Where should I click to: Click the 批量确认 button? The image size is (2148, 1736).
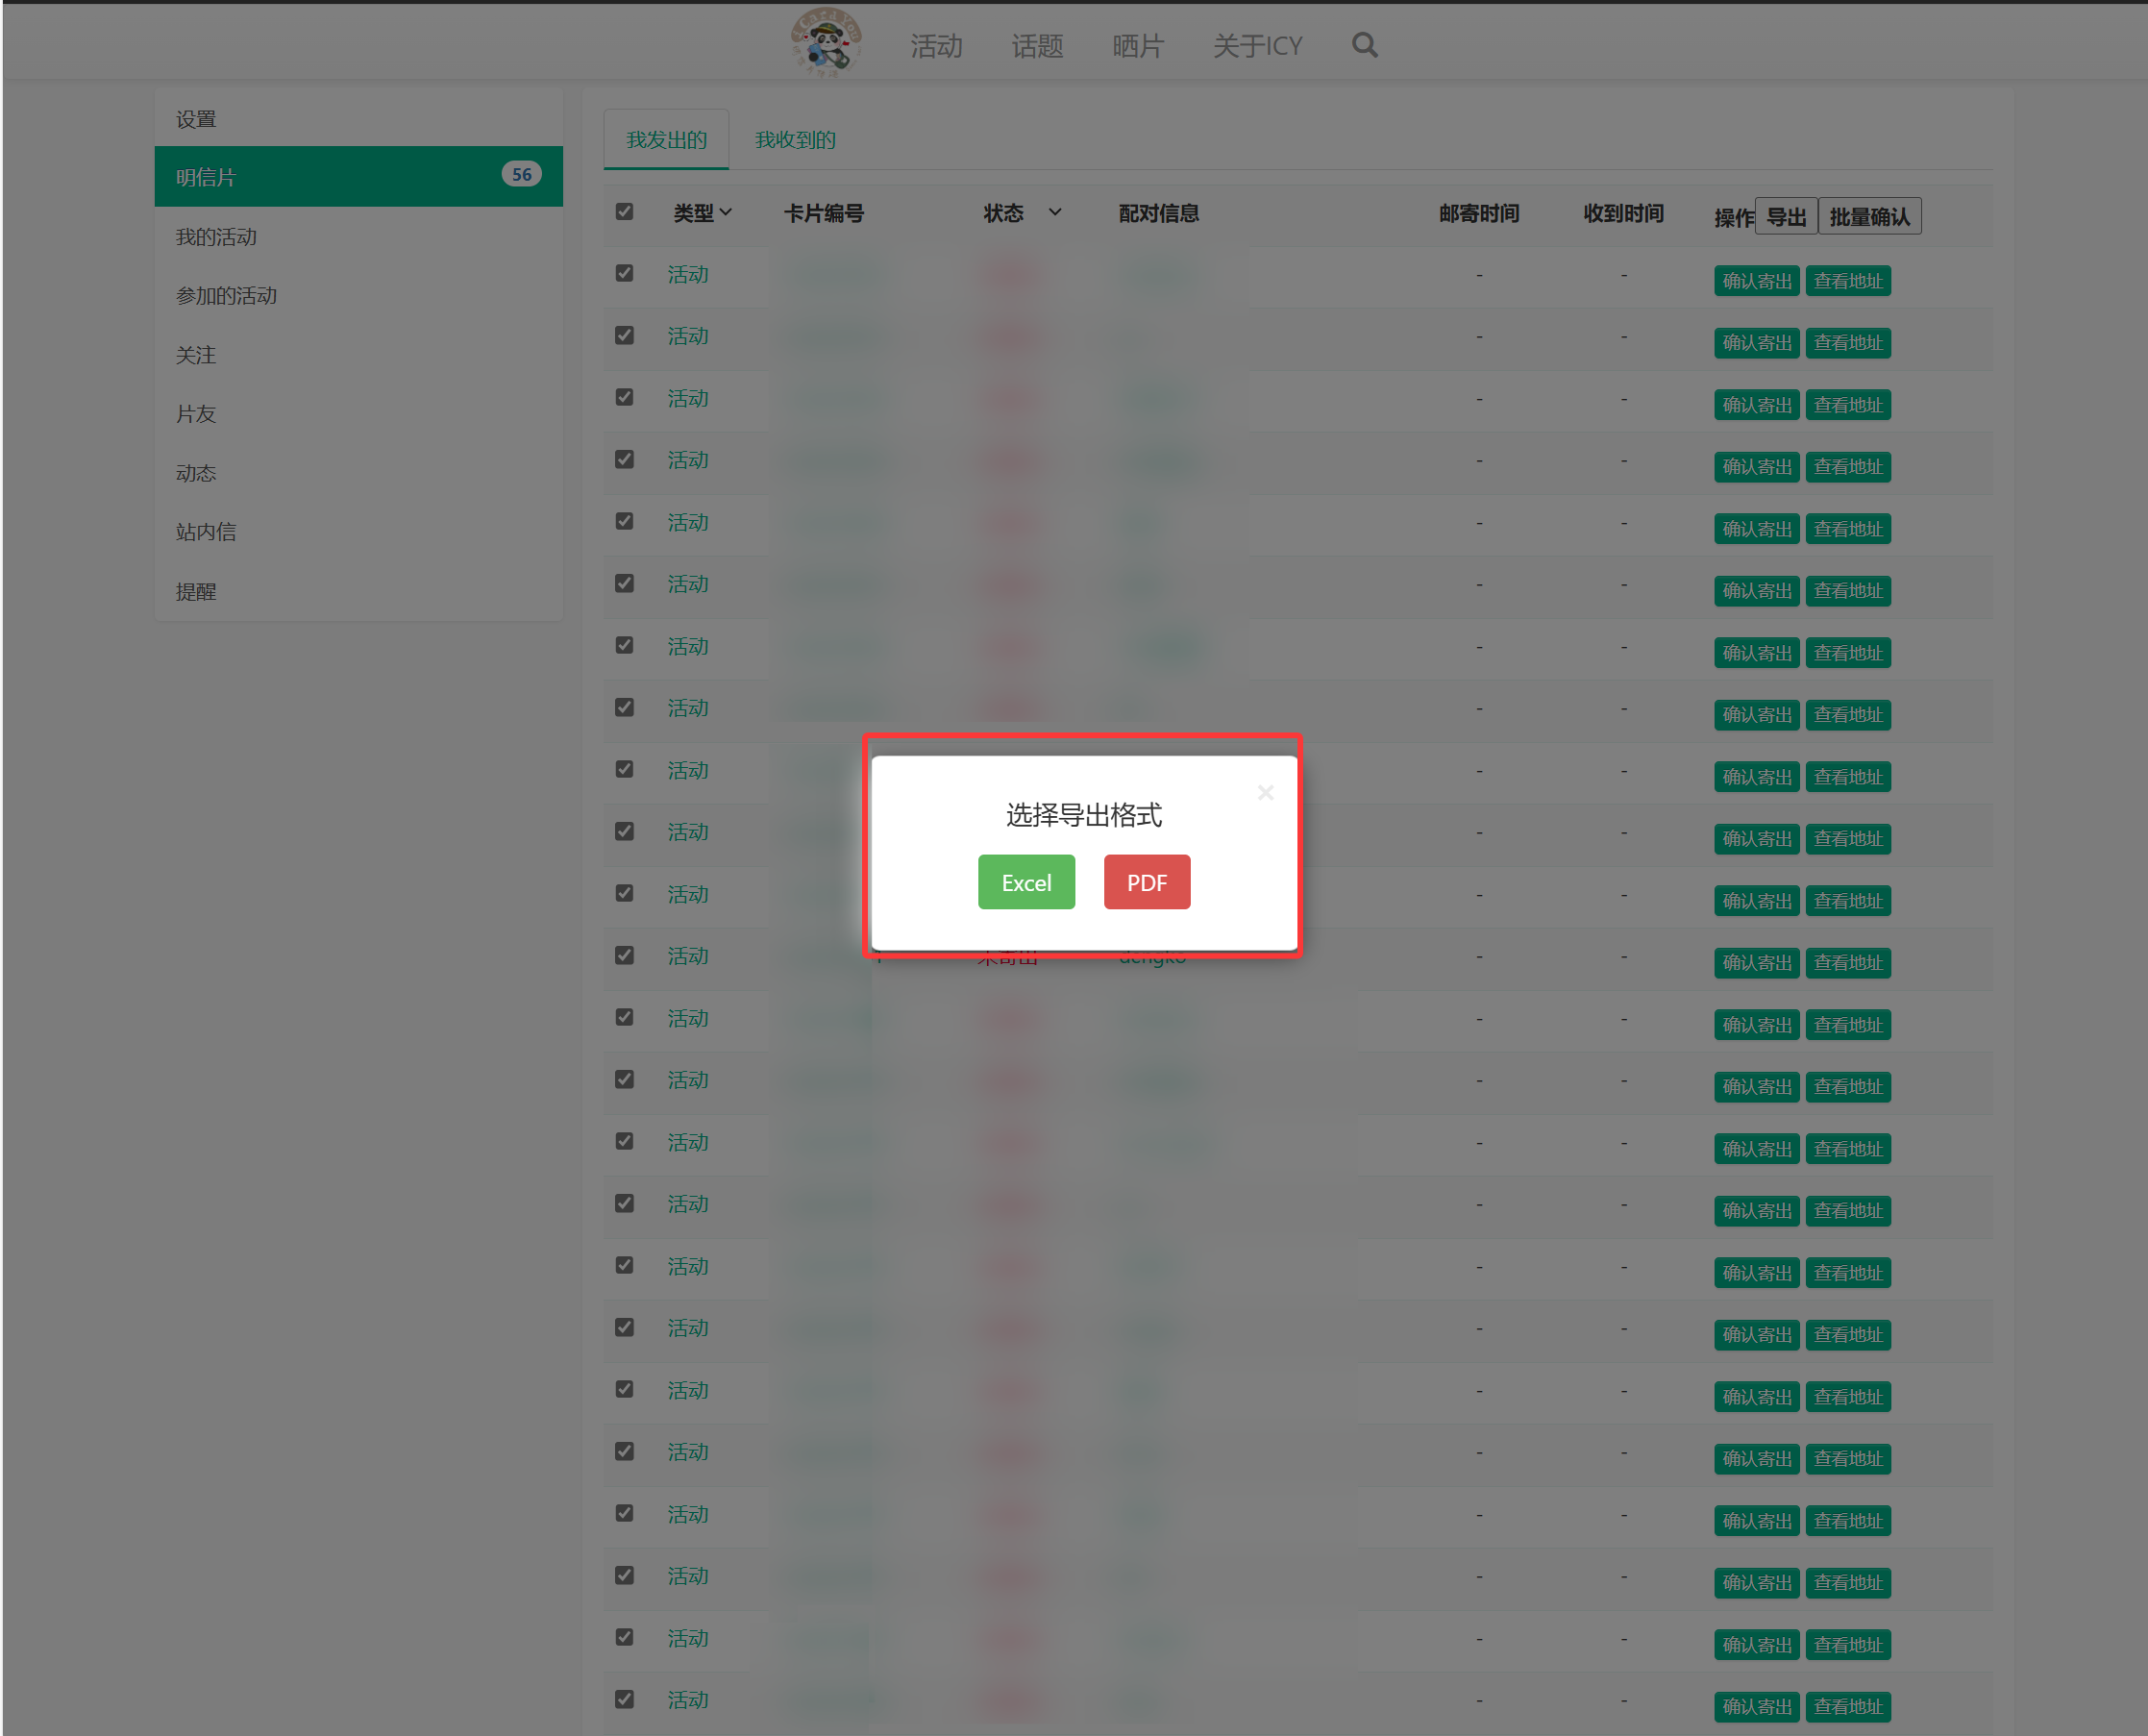point(1868,217)
